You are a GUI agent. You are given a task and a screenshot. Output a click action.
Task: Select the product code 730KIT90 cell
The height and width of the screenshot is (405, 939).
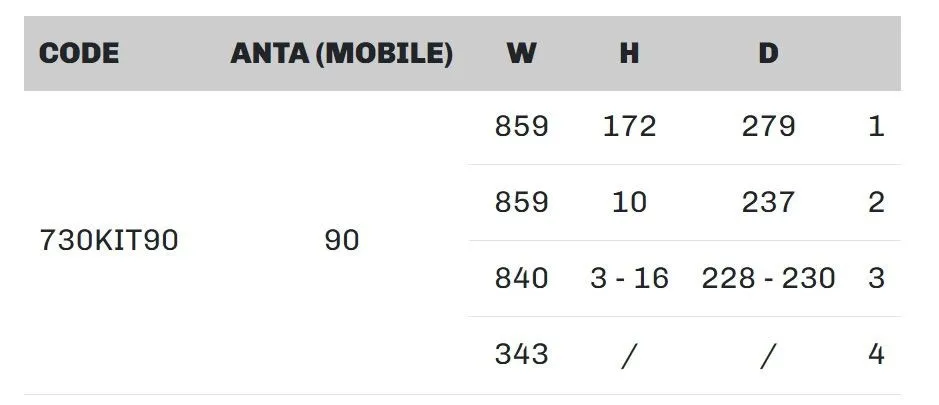pos(109,241)
